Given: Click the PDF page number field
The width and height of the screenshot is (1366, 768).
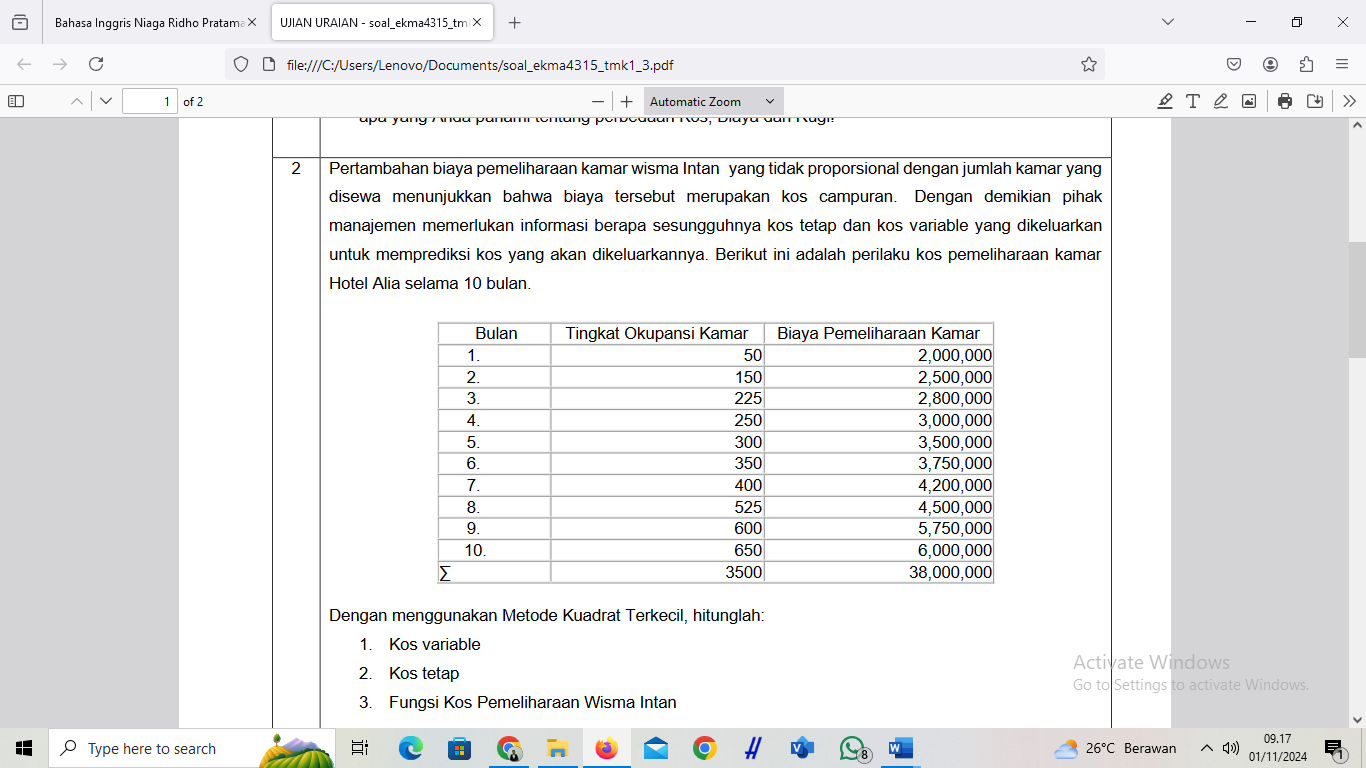Looking at the screenshot, I should tap(149, 101).
